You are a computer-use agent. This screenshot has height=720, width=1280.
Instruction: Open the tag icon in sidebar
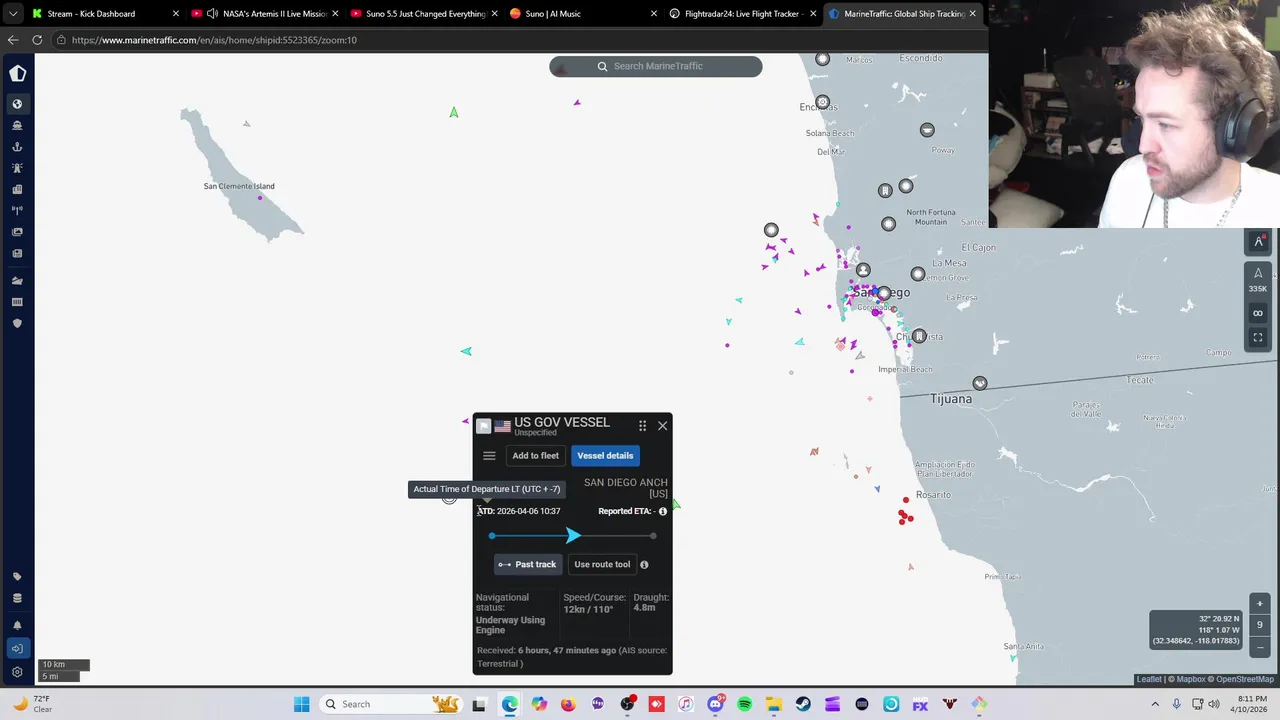(17, 577)
